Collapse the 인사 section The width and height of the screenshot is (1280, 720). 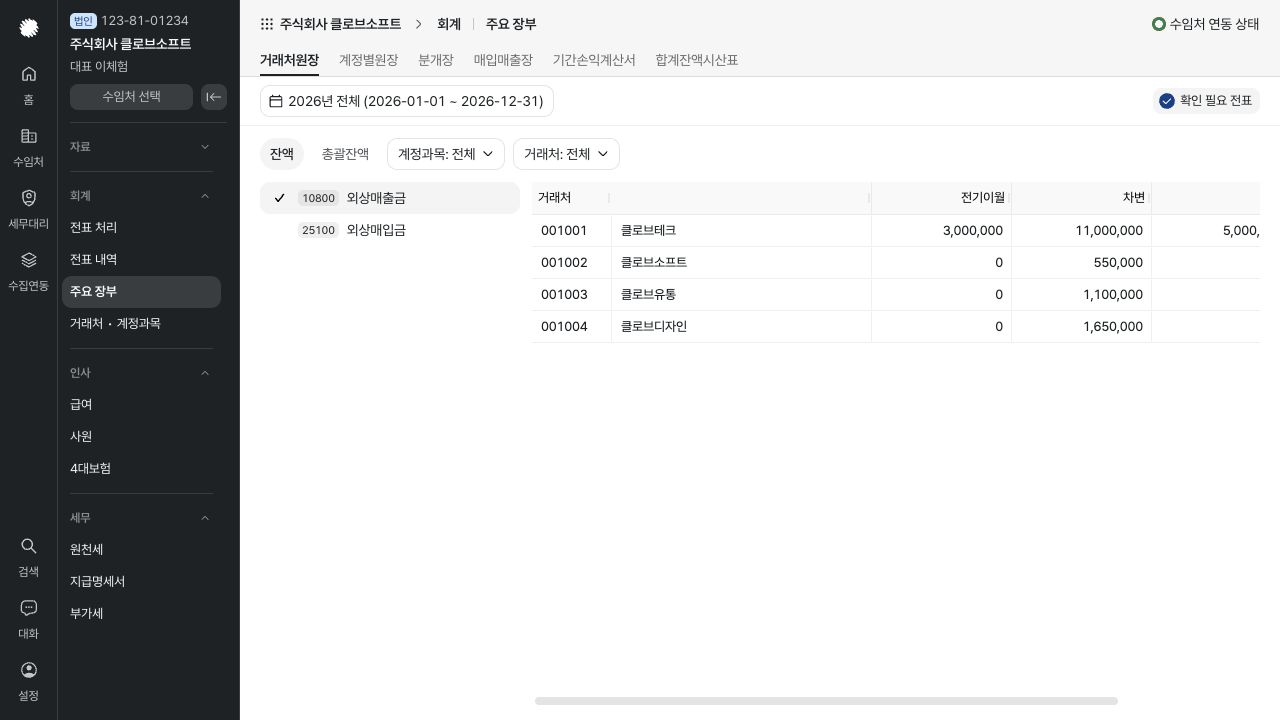tap(205, 373)
